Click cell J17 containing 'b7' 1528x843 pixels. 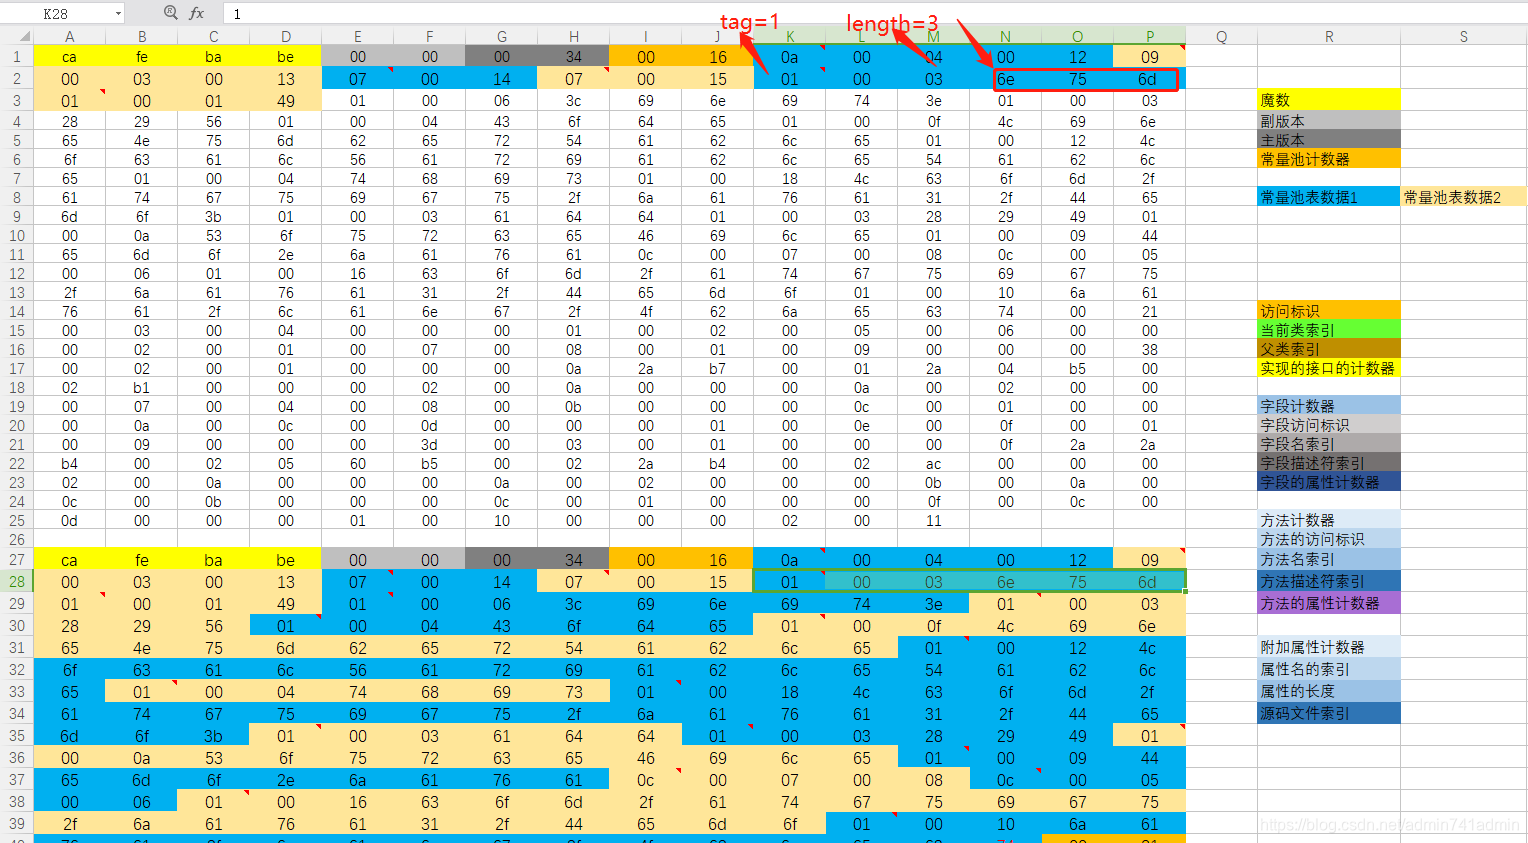[x=718, y=369]
